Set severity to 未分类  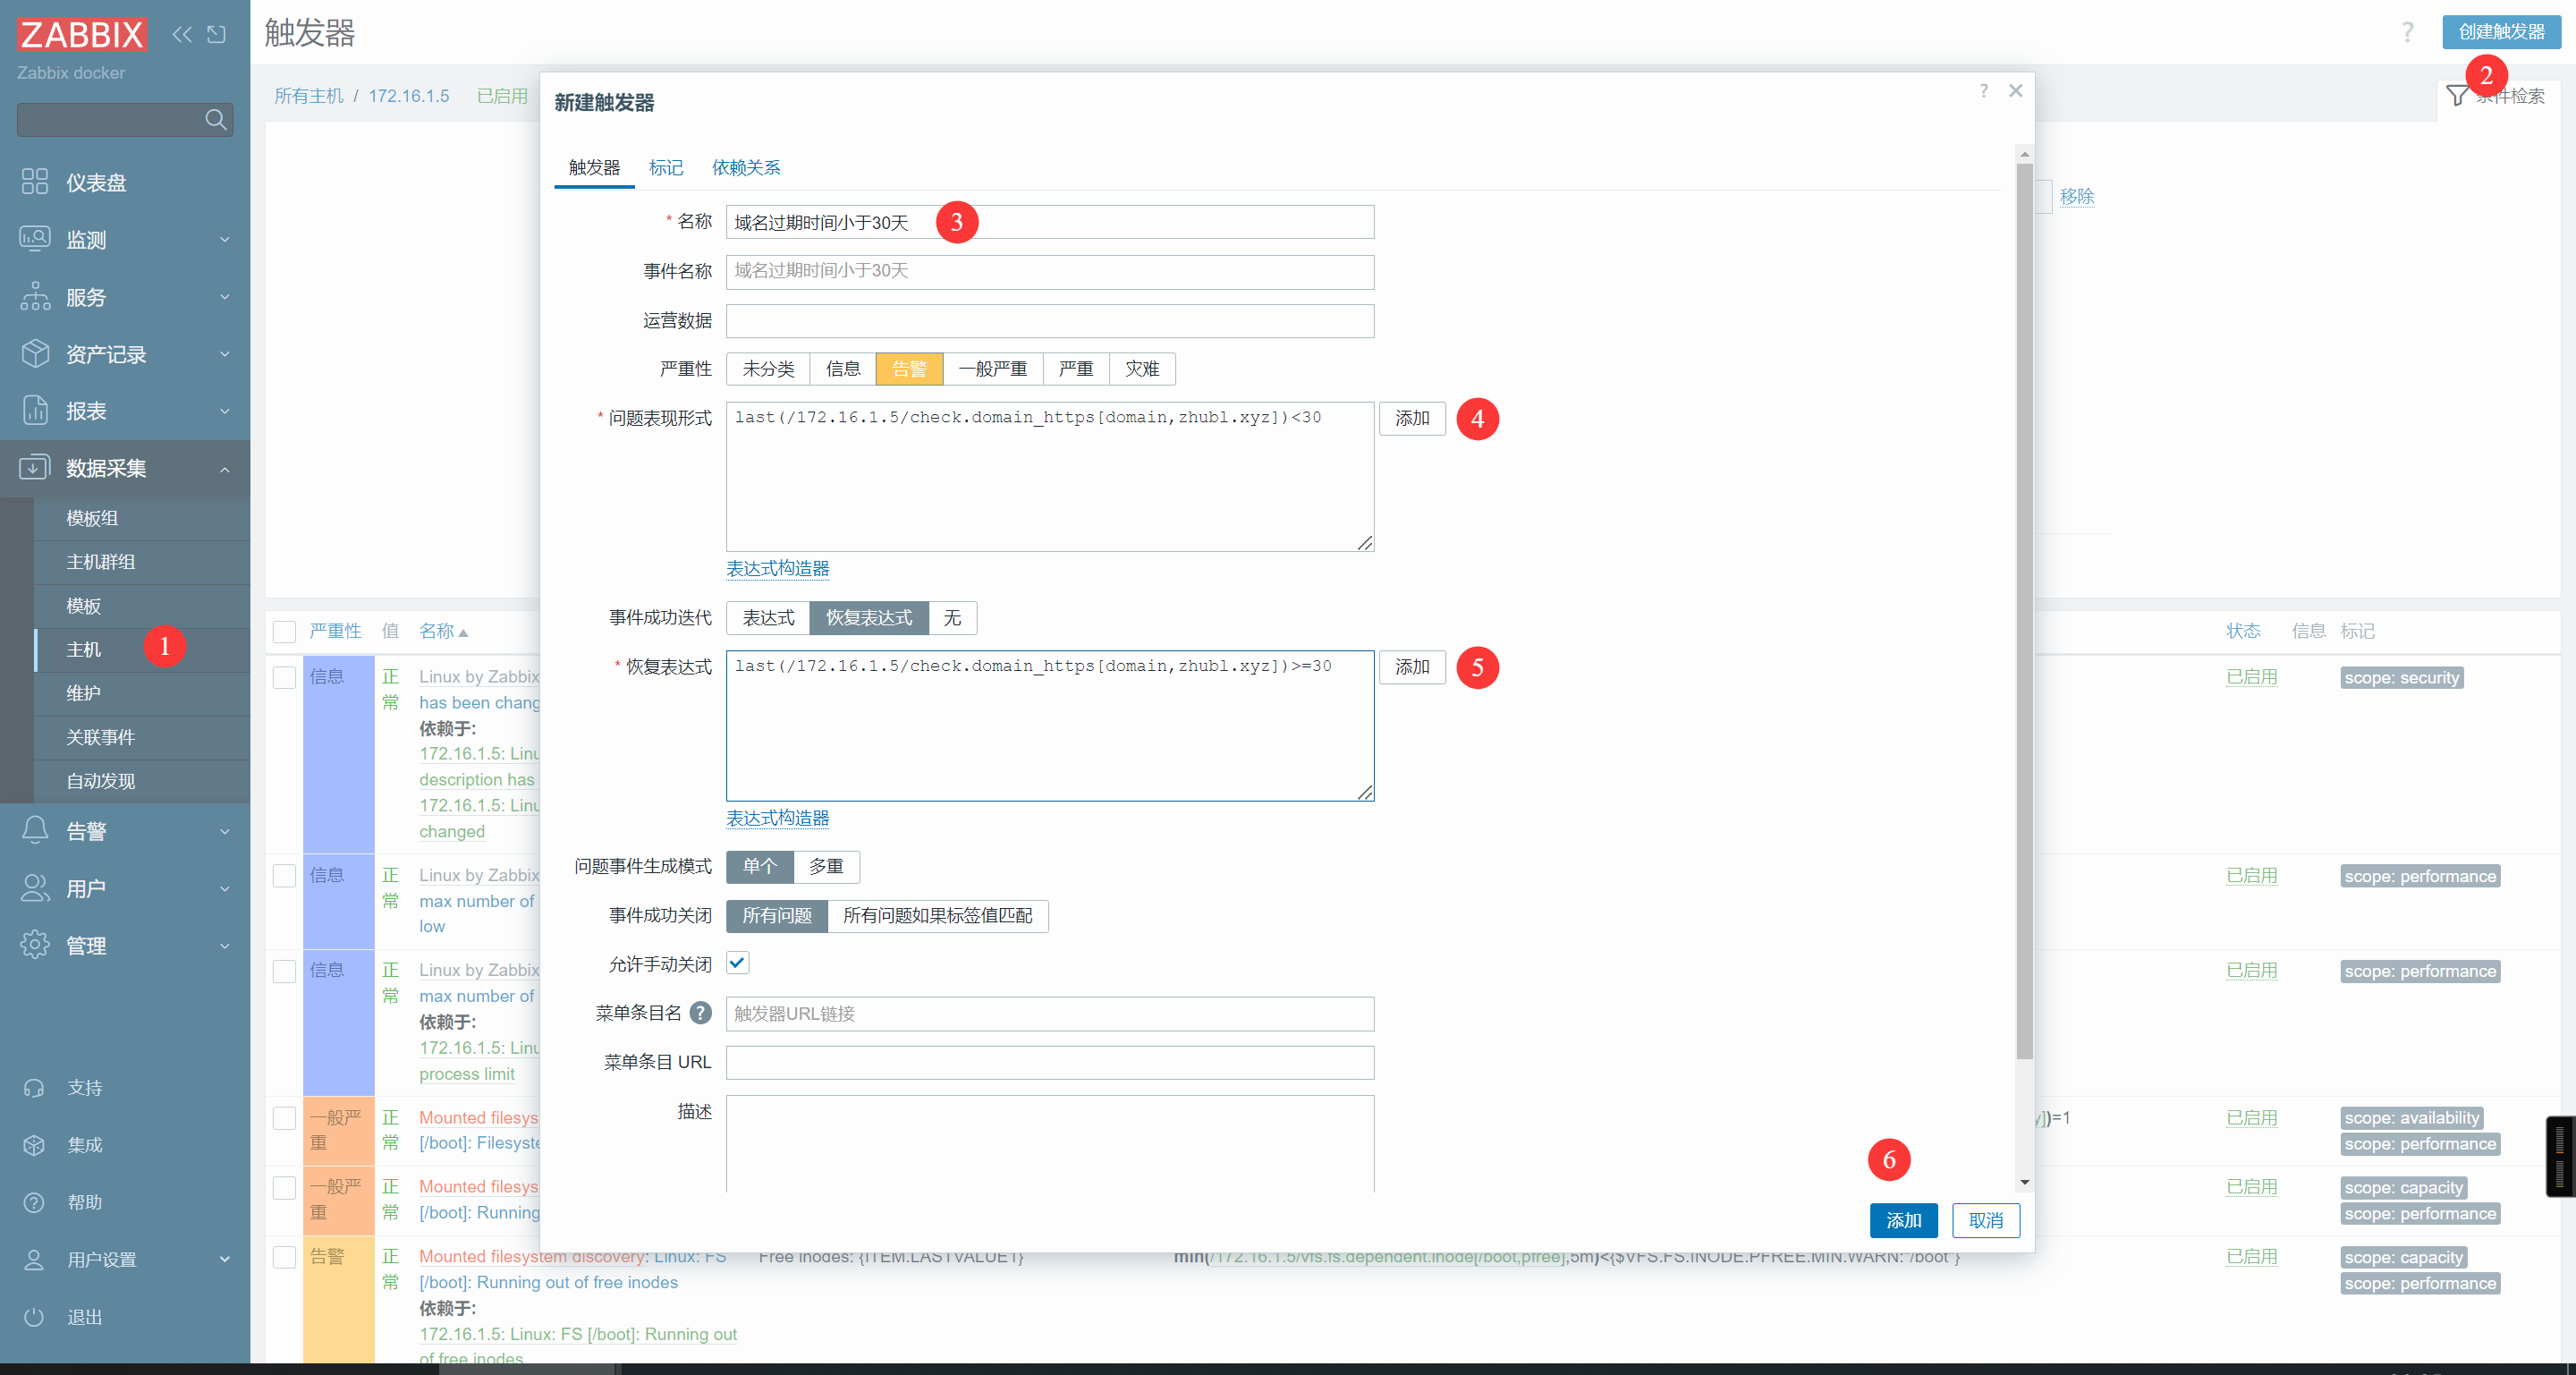tap(768, 369)
